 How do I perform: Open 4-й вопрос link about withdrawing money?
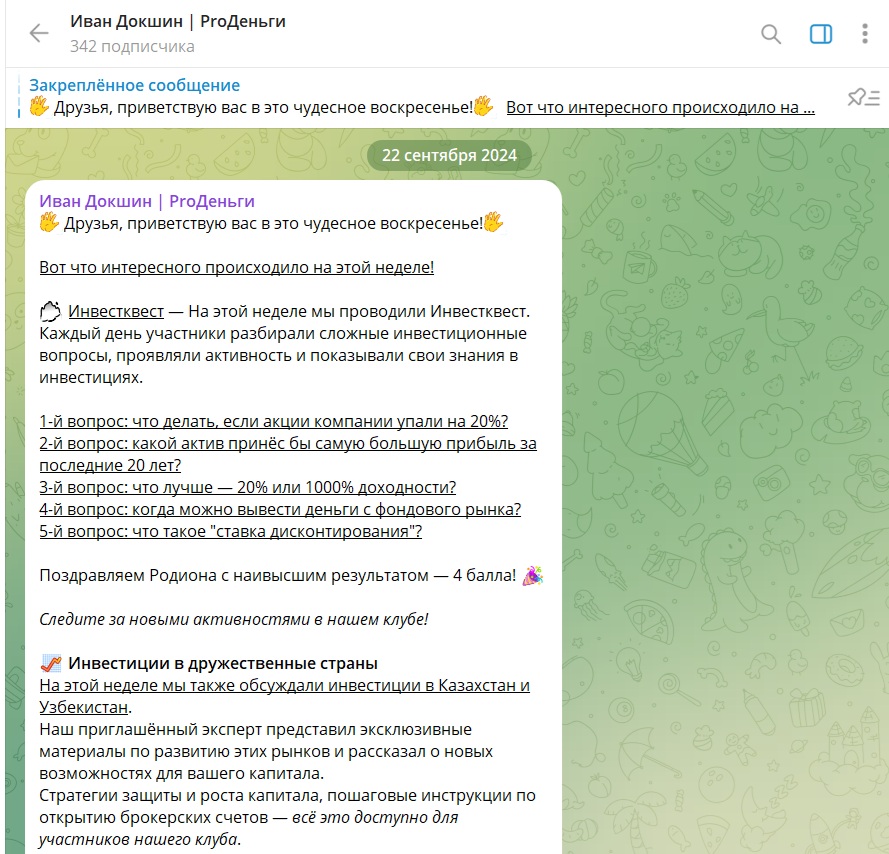(x=280, y=509)
